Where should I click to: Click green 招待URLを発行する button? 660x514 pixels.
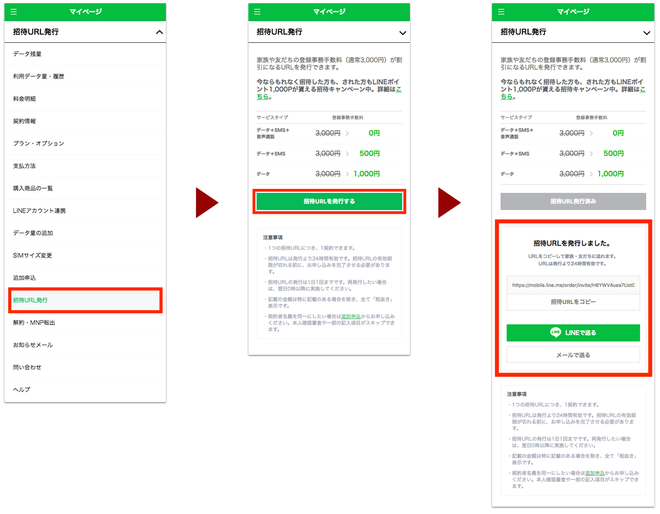tap(329, 202)
